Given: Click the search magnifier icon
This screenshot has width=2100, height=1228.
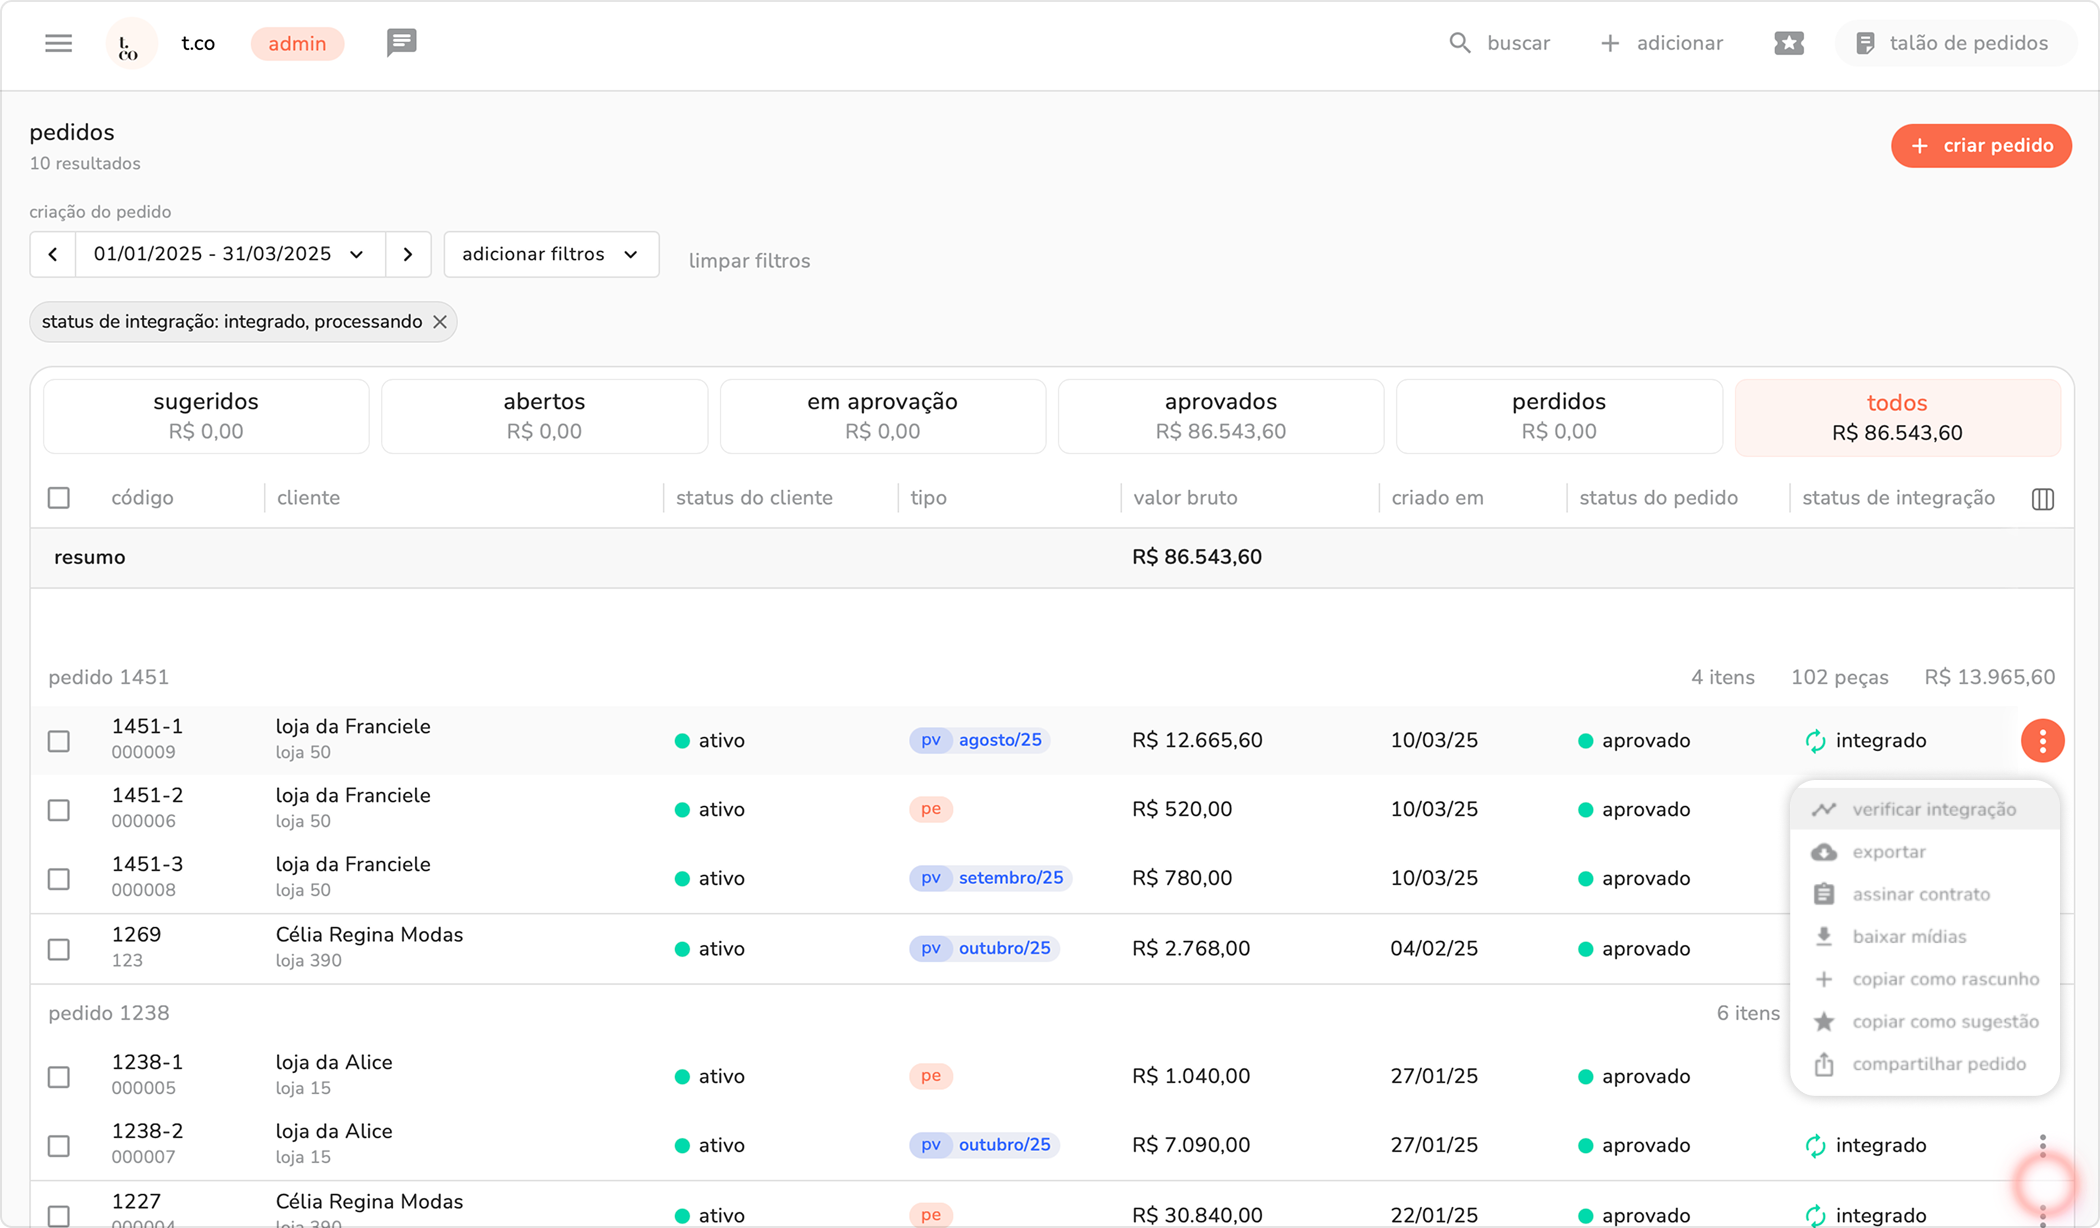Looking at the screenshot, I should tap(1460, 43).
